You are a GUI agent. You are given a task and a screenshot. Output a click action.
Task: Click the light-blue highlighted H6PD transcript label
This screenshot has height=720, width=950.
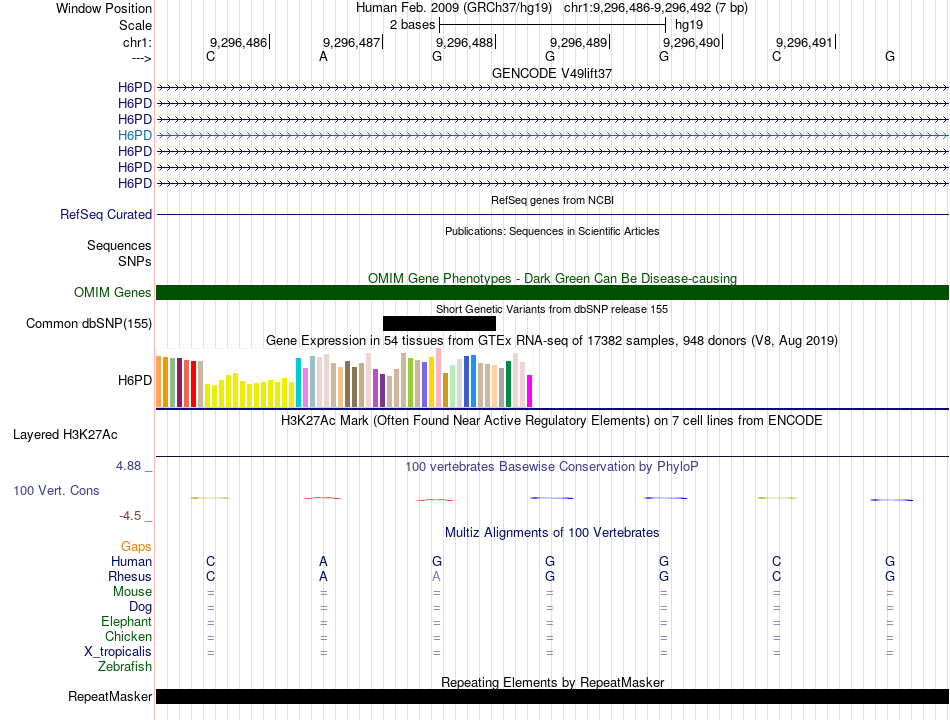click(x=135, y=135)
